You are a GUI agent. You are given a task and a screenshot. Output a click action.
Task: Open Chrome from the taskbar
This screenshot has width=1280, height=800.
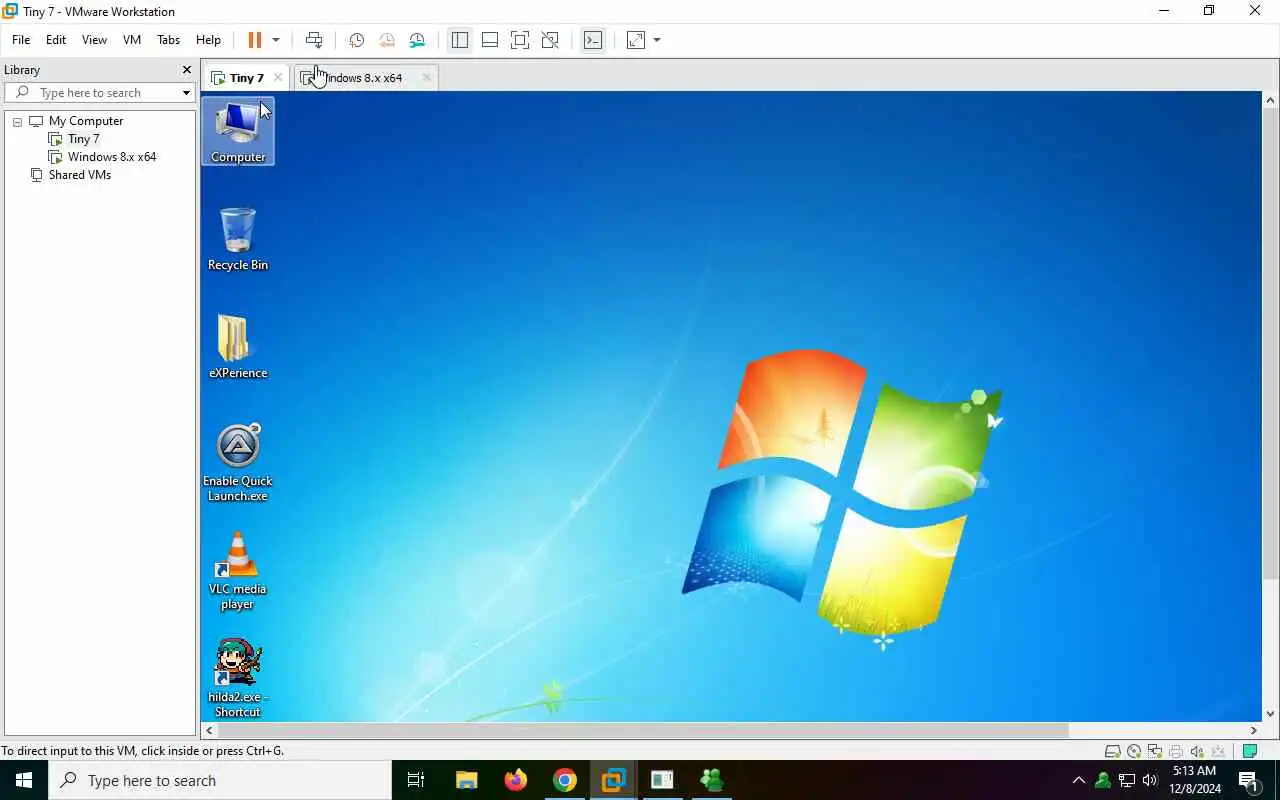coord(565,780)
